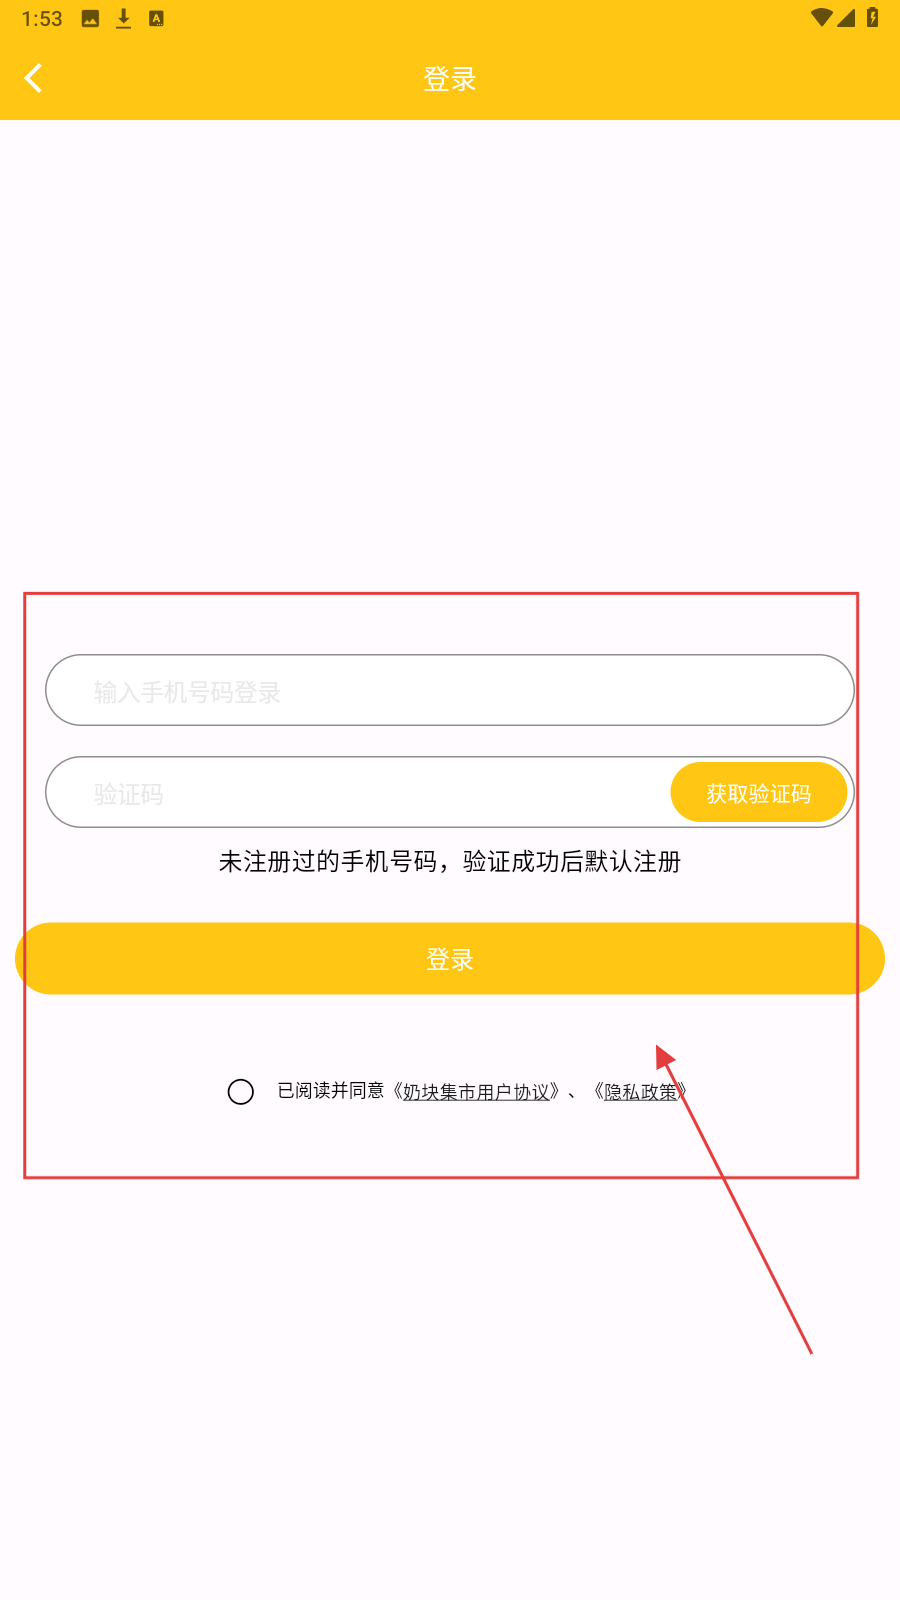
Task: Tap the 未注册过的手机号码 hint text
Action: [x=328, y=862]
